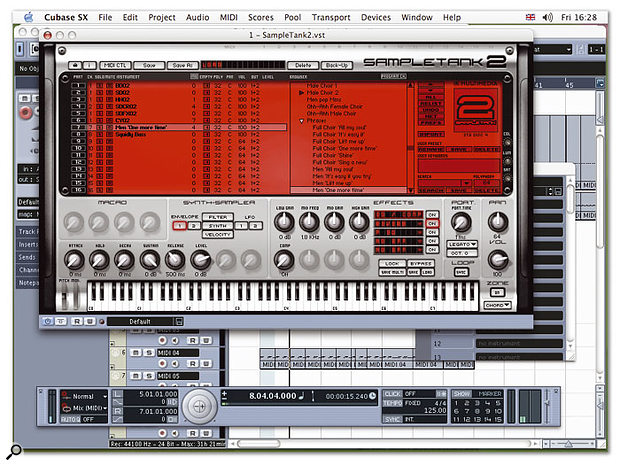Screen dimensions: 620x466
Task: Toggle first effect slot ON button
Action: (x=432, y=215)
